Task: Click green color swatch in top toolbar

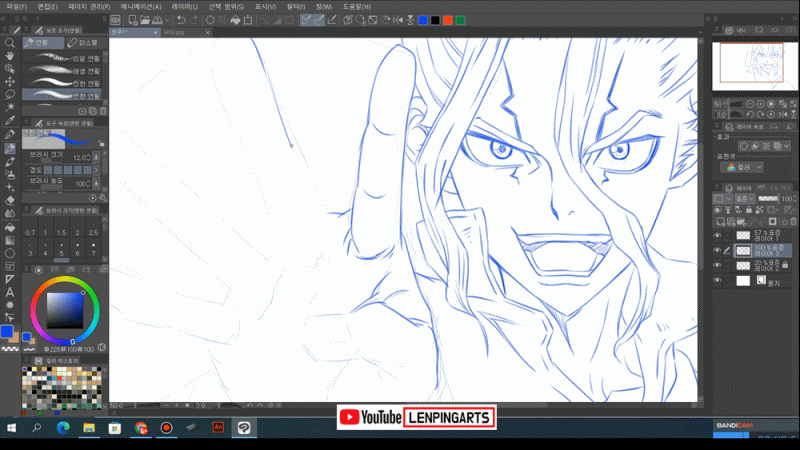Action: (x=460, y=20)
